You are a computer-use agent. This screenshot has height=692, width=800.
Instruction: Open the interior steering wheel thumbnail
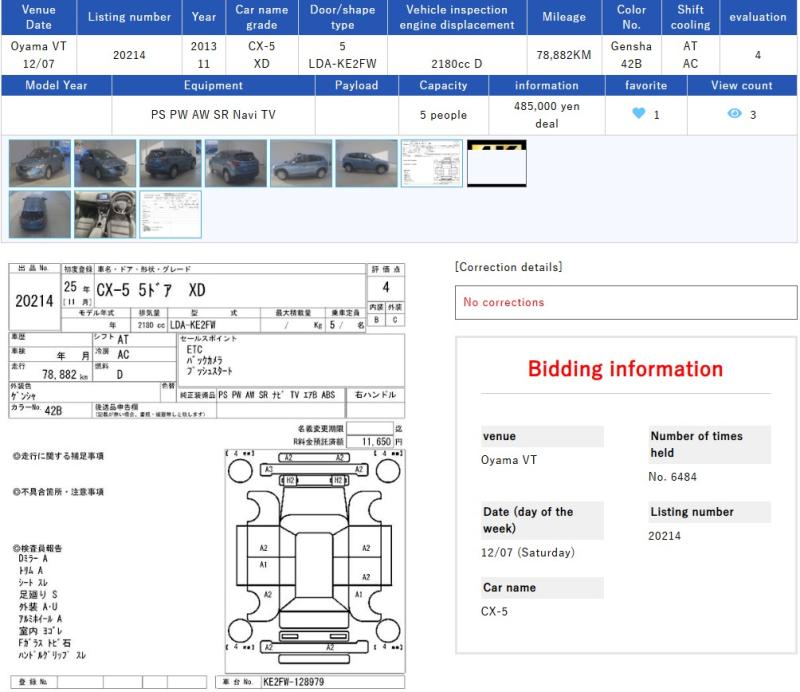pos(105,214)
